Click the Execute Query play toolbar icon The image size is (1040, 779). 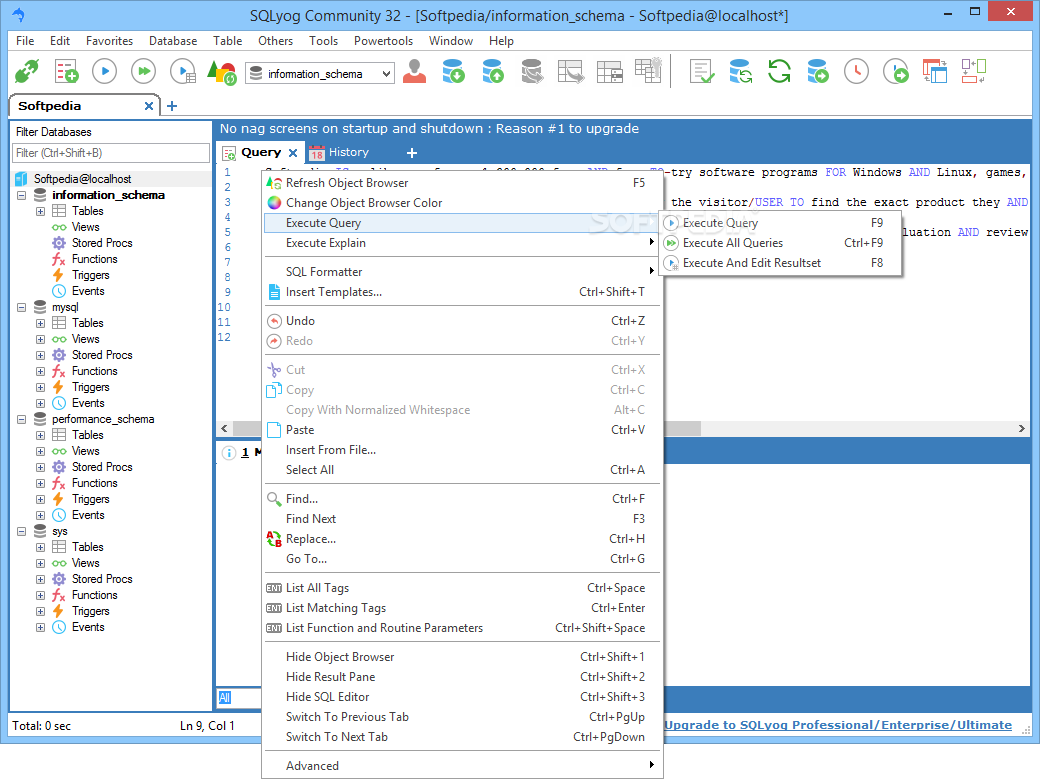[x=105, y=71]
